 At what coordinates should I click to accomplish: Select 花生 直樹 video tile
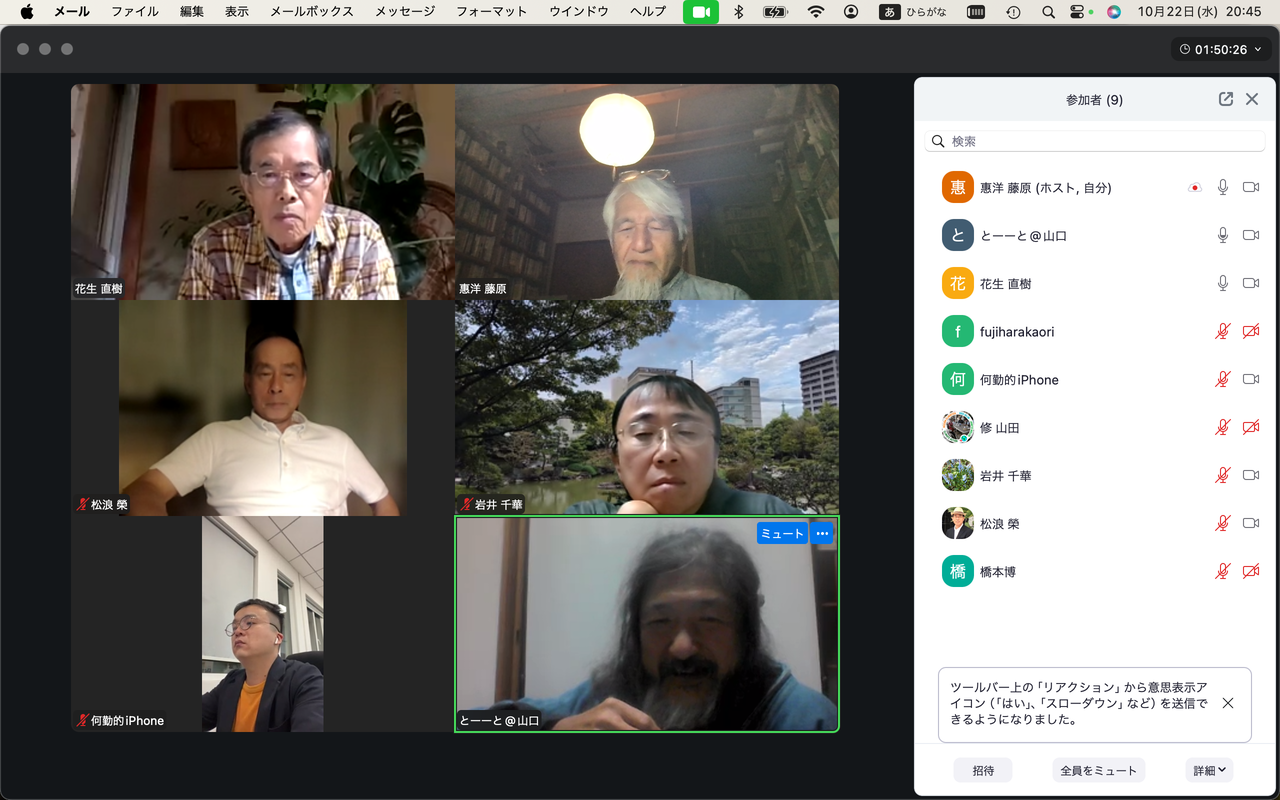(263, 192)
